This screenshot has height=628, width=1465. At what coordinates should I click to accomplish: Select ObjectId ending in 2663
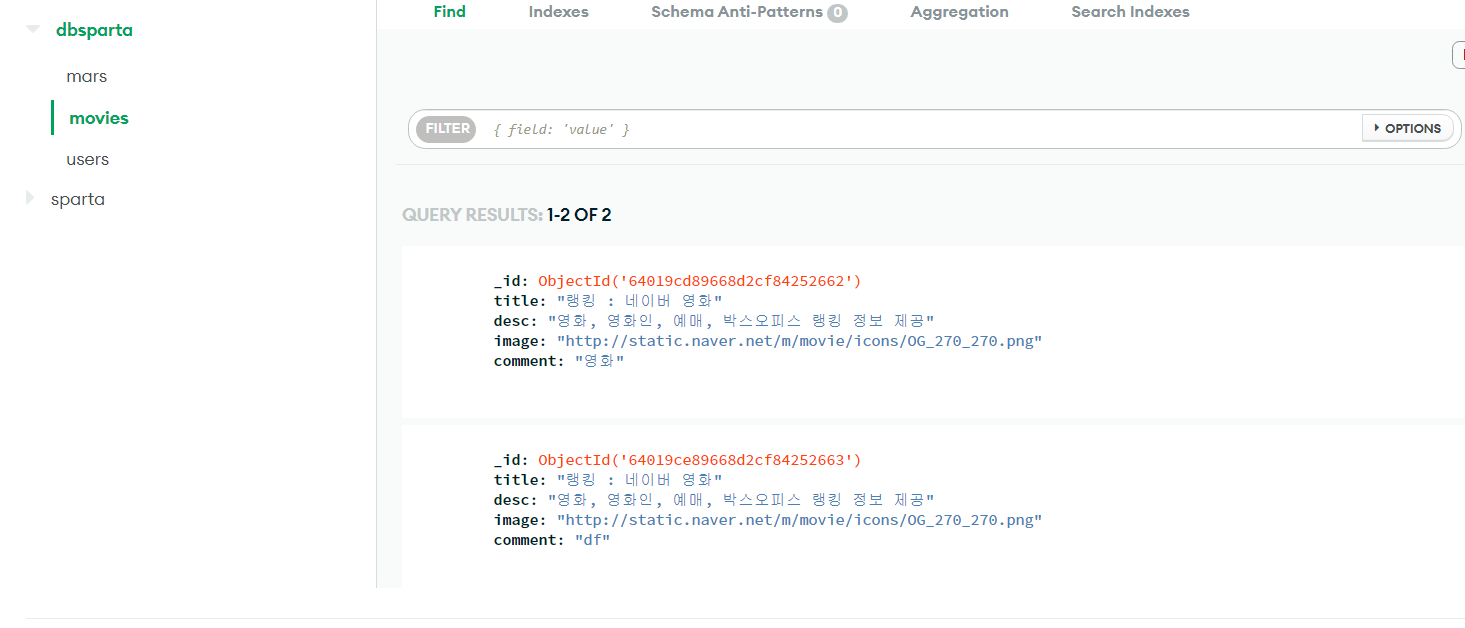tap(699, 460)
